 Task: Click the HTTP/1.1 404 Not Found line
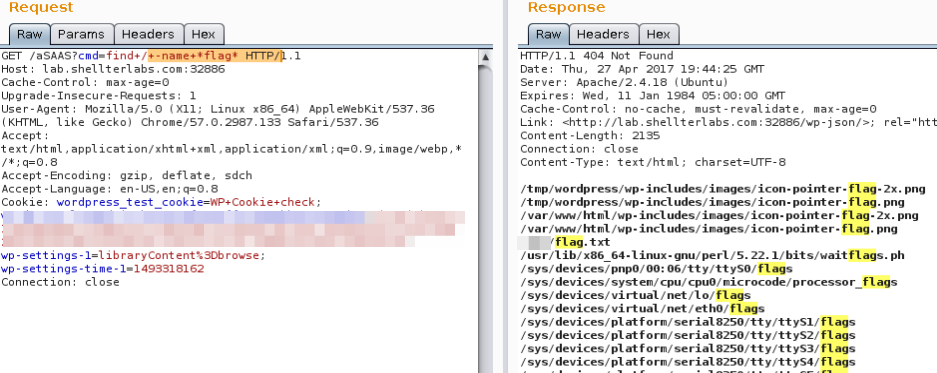pos(596,56)
